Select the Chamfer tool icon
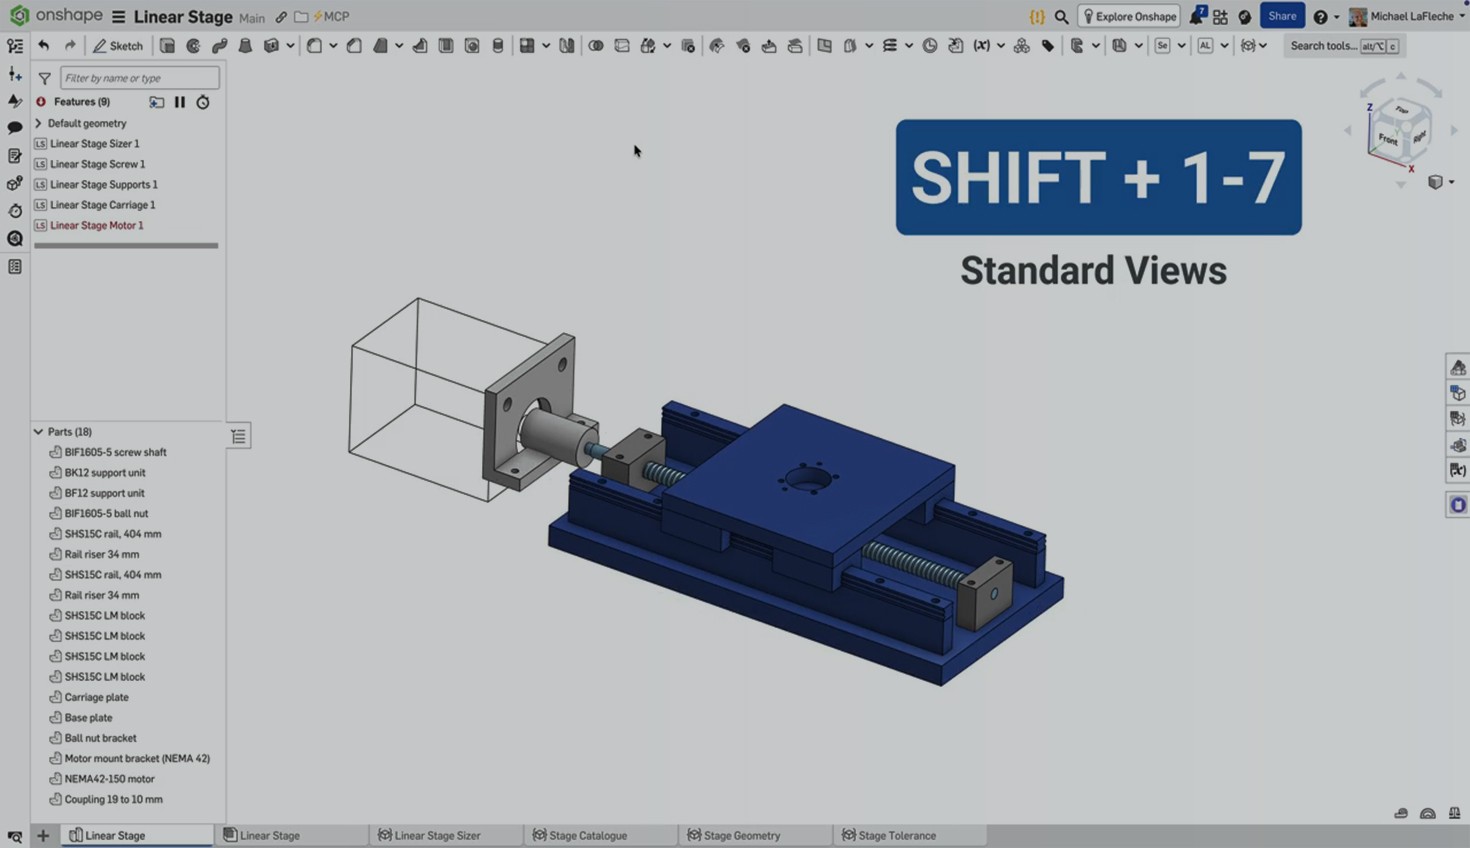This screenshot has width=1470, height=848. (x=354, y=46)
